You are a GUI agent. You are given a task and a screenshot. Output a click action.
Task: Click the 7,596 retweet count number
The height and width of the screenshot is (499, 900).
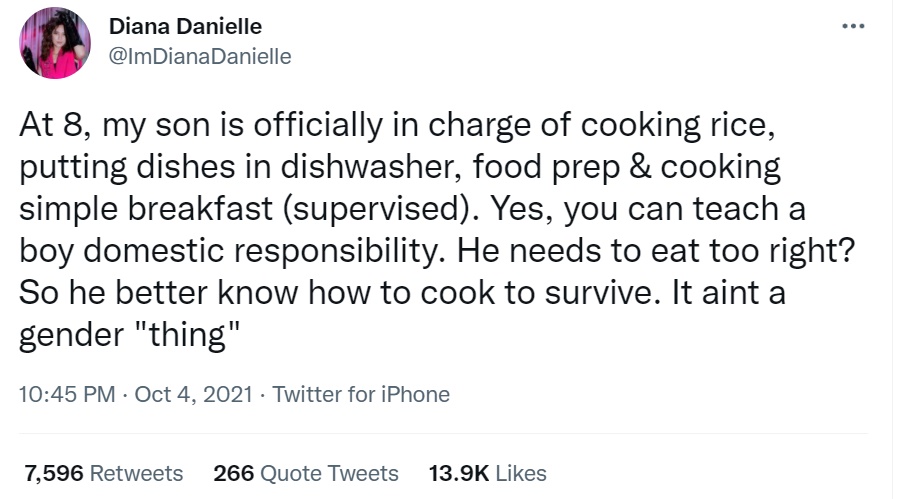coord(54,473)
